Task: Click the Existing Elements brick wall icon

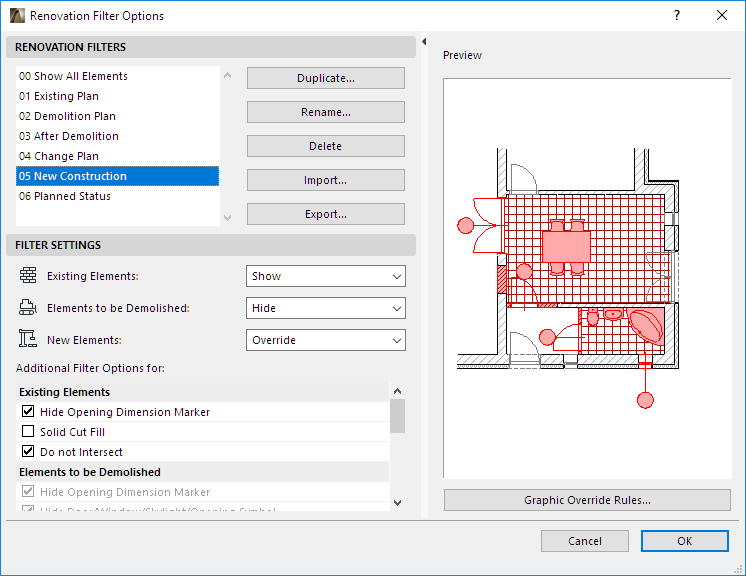Action: pyautogui.click(x=28, y=276)
